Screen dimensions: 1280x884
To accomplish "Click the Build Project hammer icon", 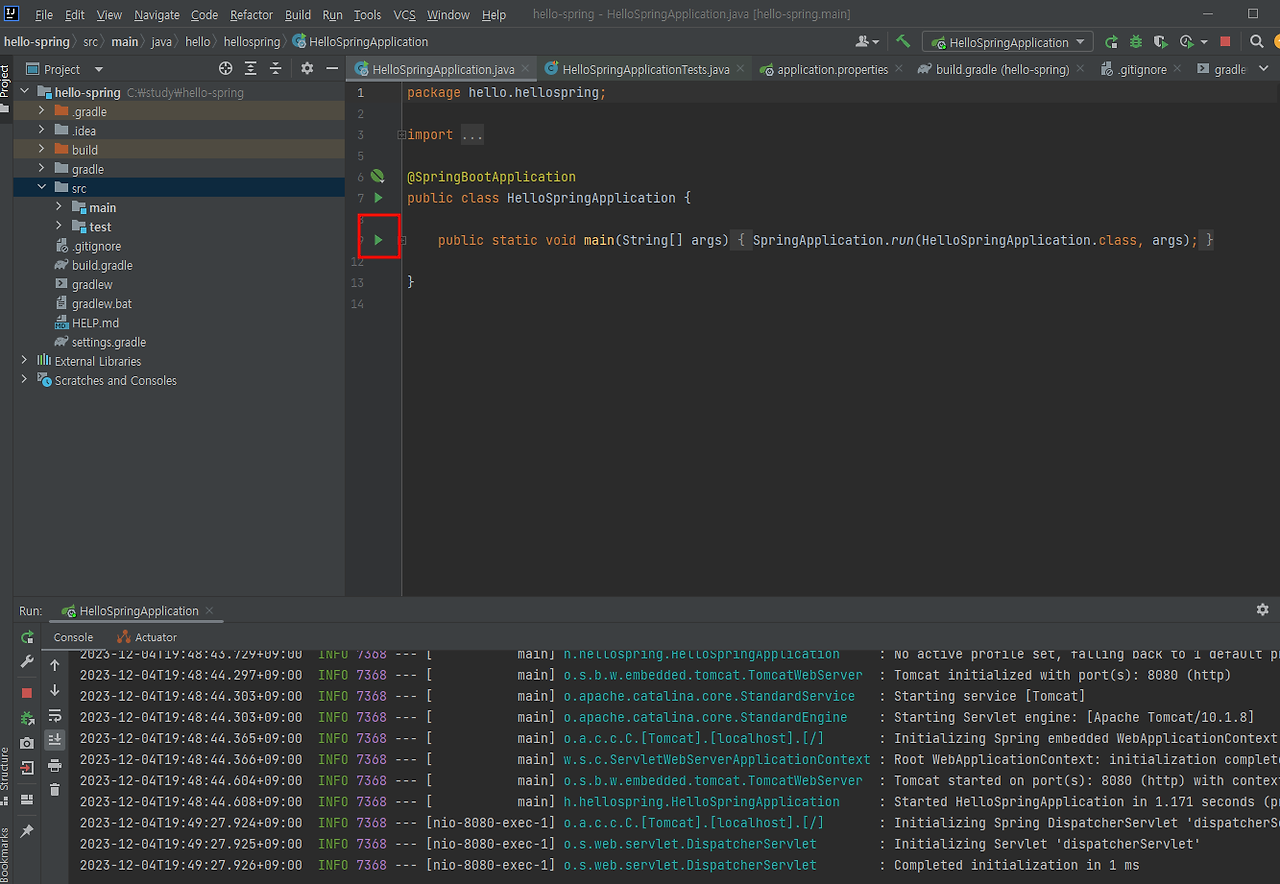I will click(903, 42).
